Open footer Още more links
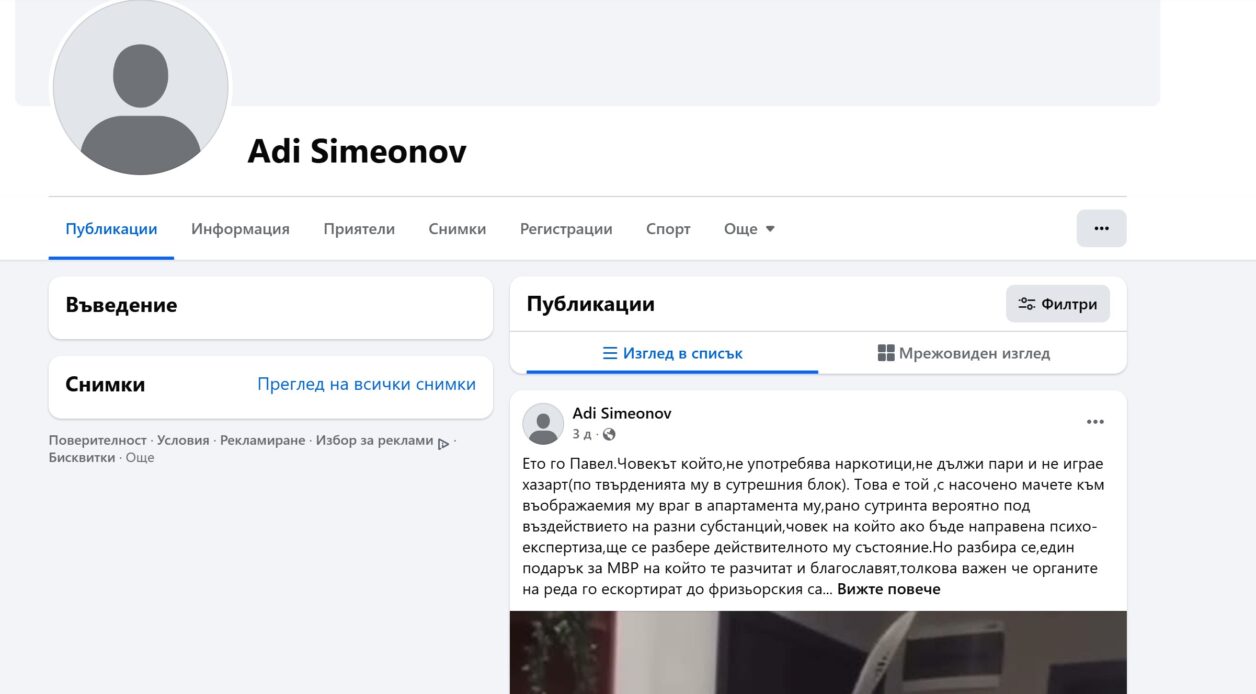Image resolution: width=1256 pixels, height=694 pixels. coord(140,458)
